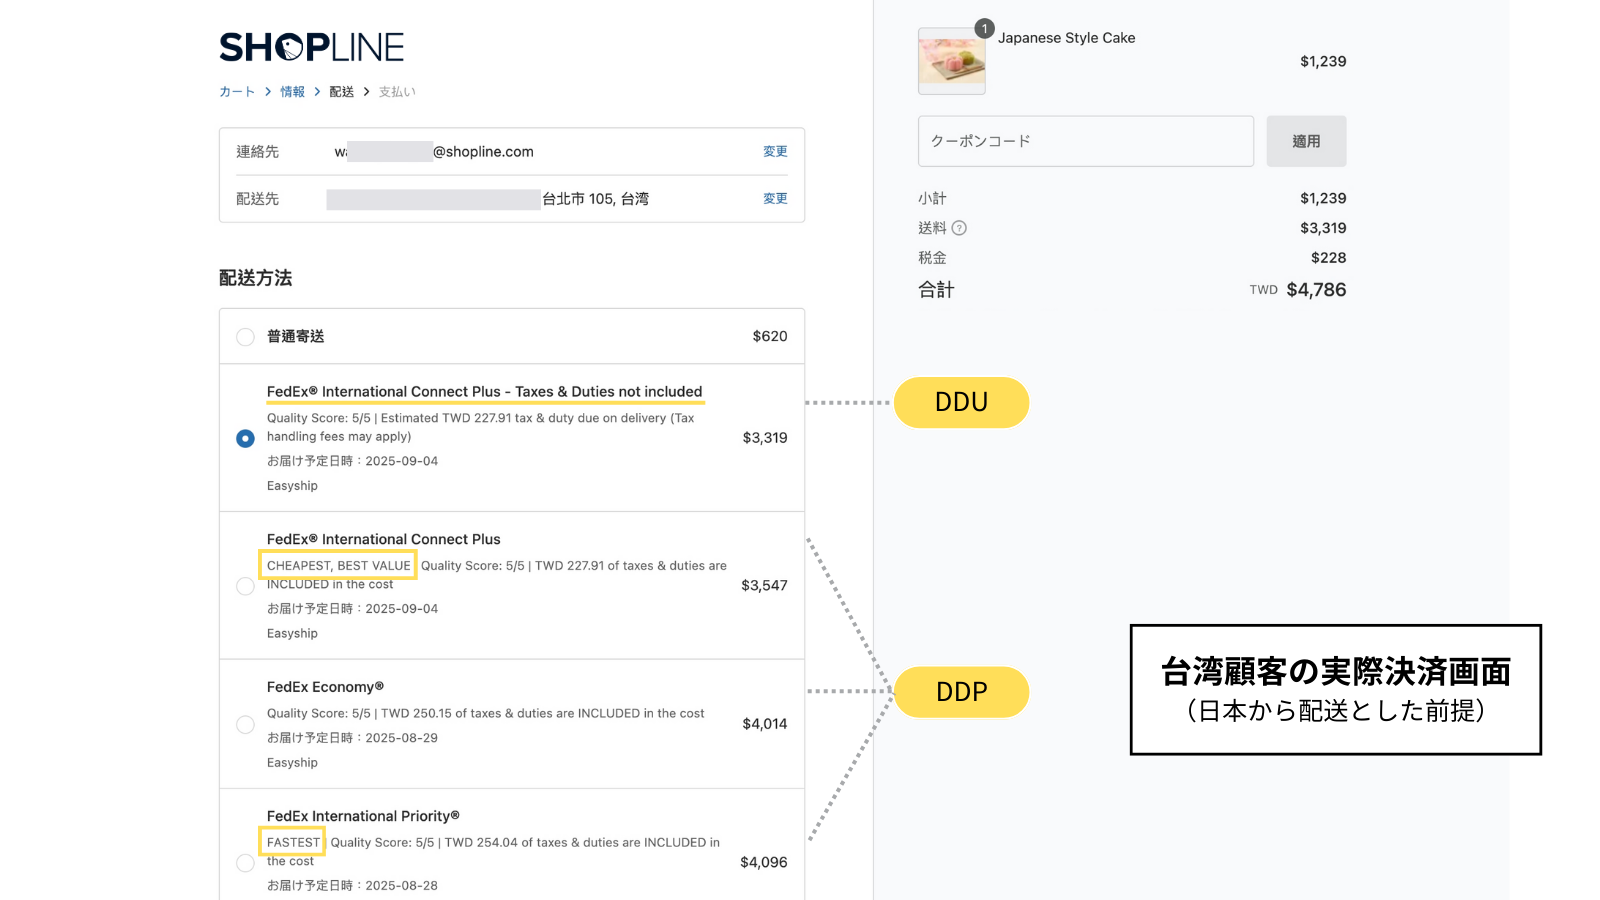Select the 普通寄送 shipping radio button
The width and height of the screenshot is (1600, 900).
245,337
